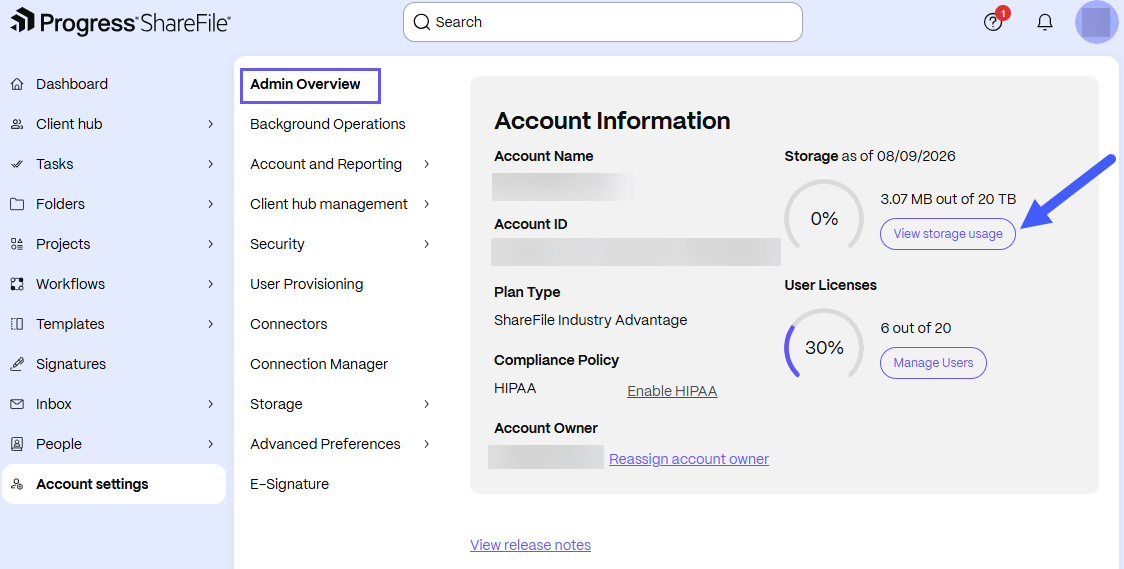Screen dimensions: 1124x569
Task: Expand the Projects sidebar chevron
Action: (x=211, y=244)
